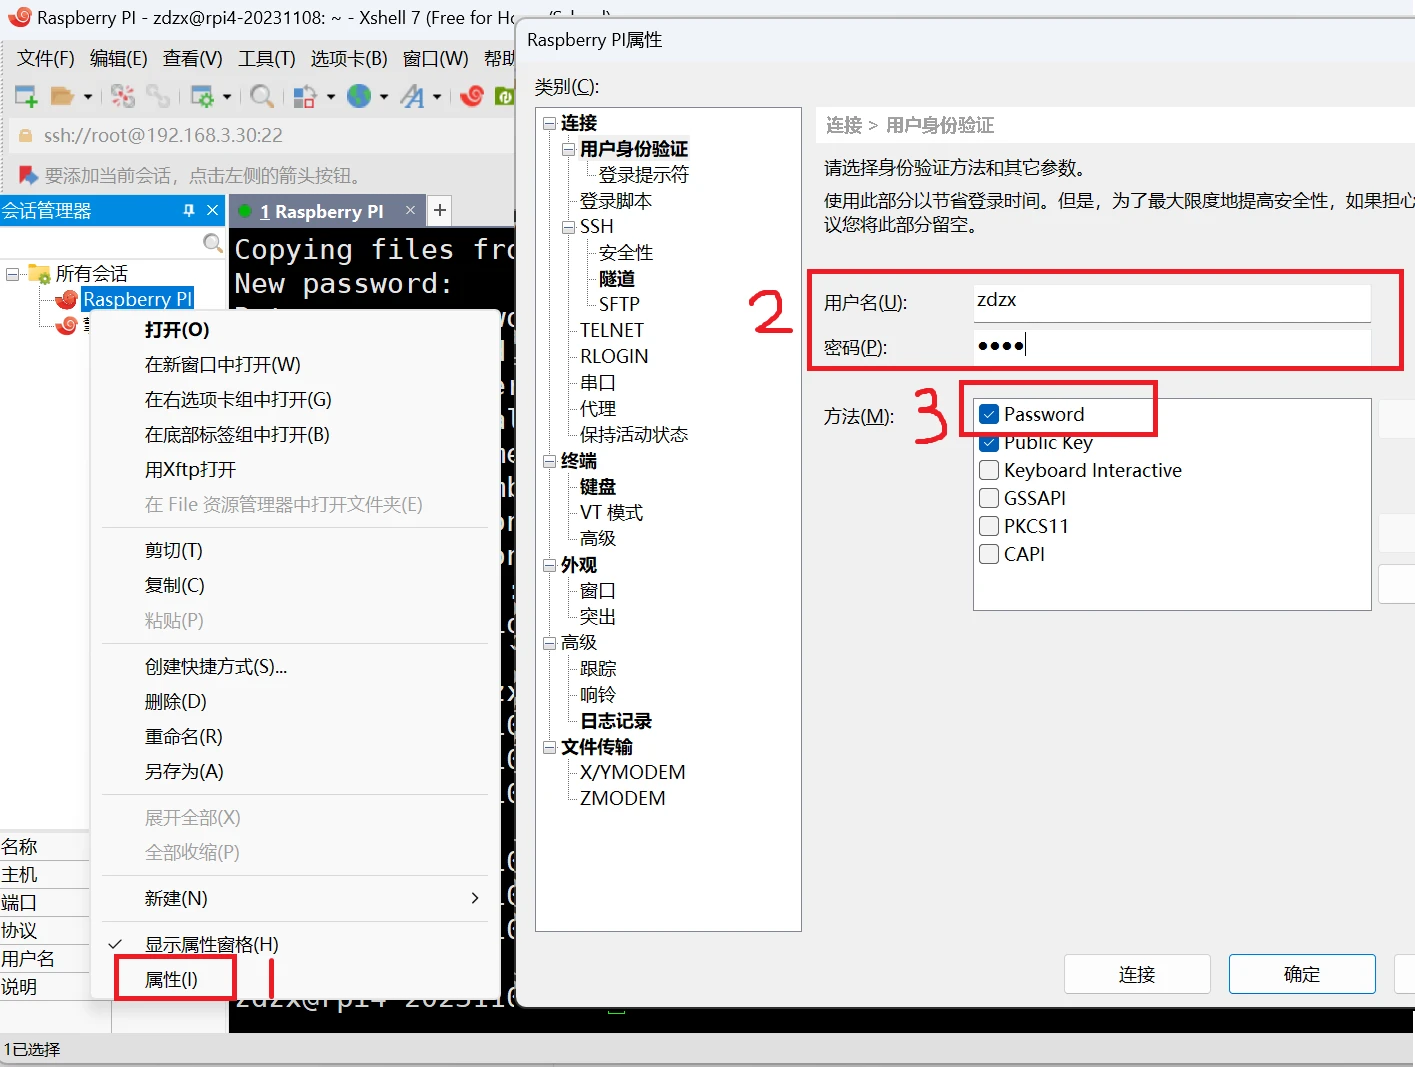Select 保持活动状态 in category tree
The image size is (1415, 1067).
[633, 434]
